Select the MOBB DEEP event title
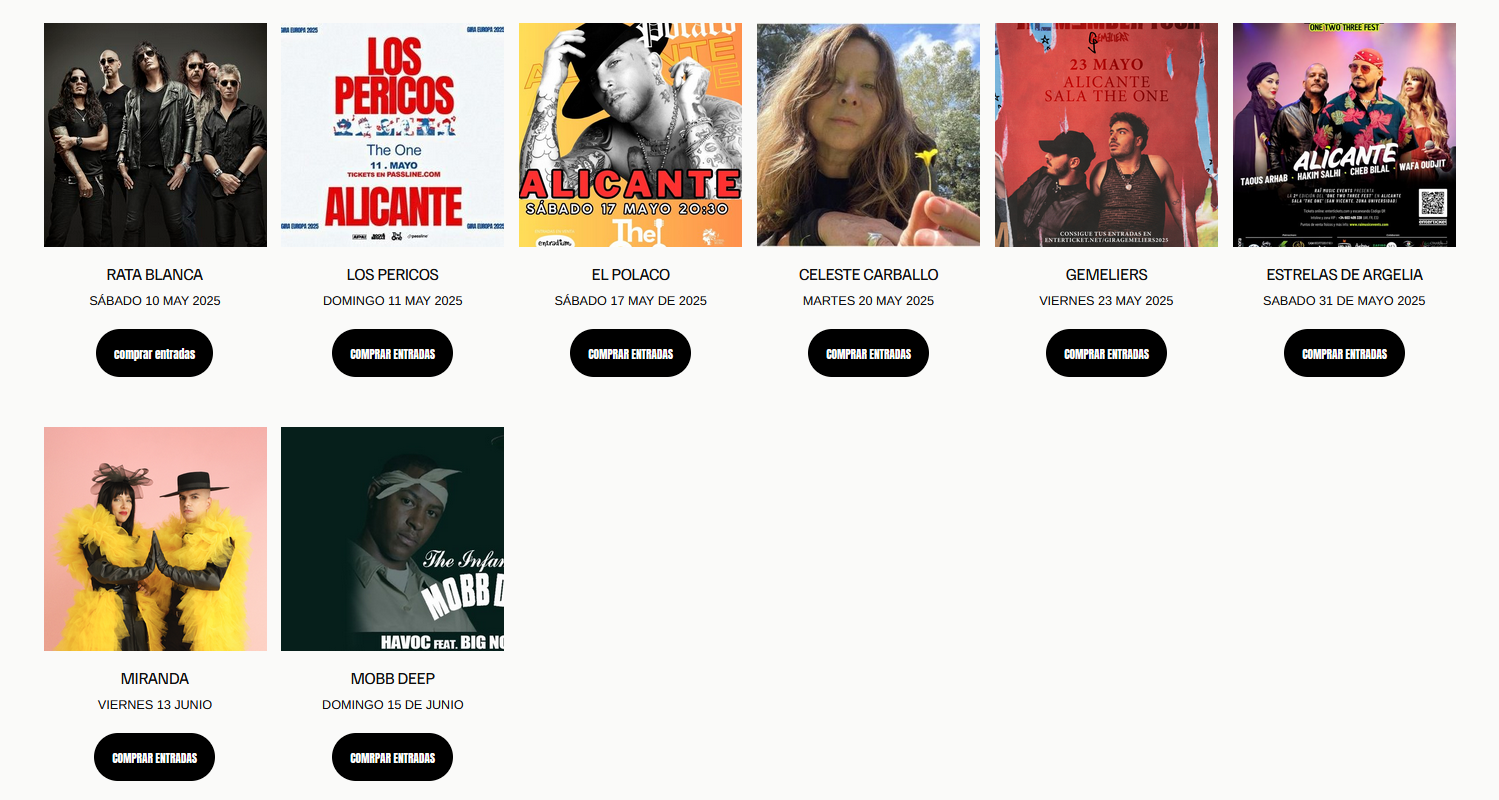This screenshot has height=800, width=1499. coord(392,678)
